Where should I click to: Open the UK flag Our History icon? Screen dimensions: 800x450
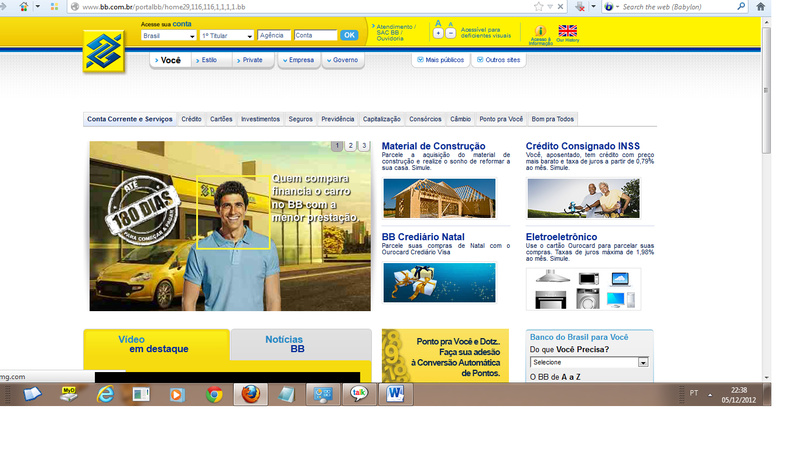click(567, 33)
